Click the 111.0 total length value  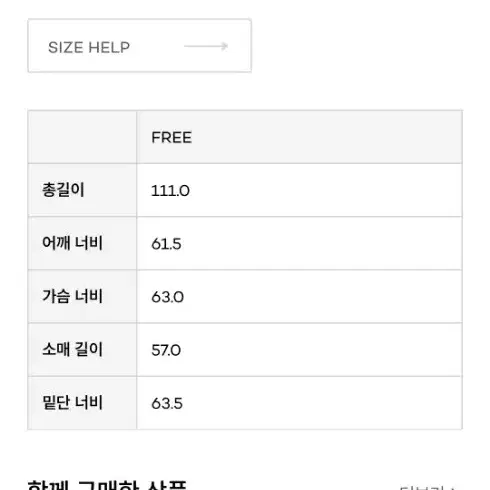coord(170,191)
